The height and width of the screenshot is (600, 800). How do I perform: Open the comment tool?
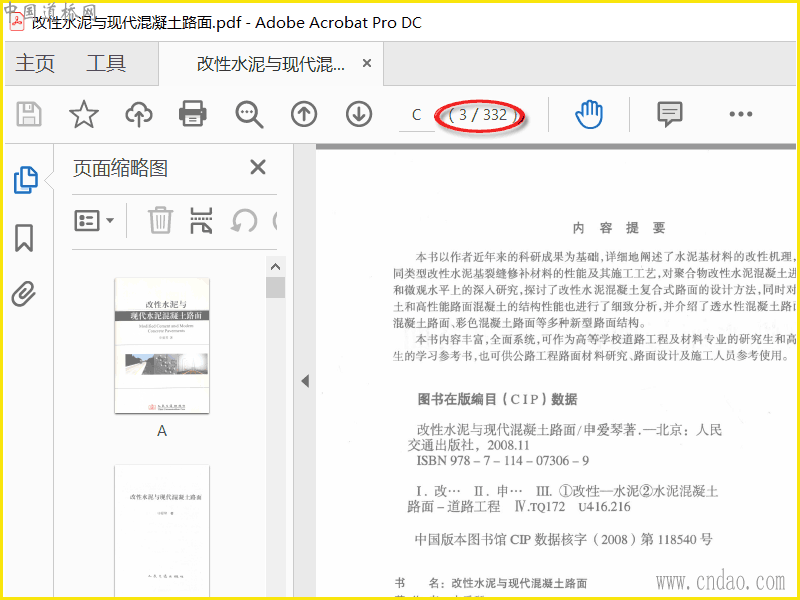point(670,114)
